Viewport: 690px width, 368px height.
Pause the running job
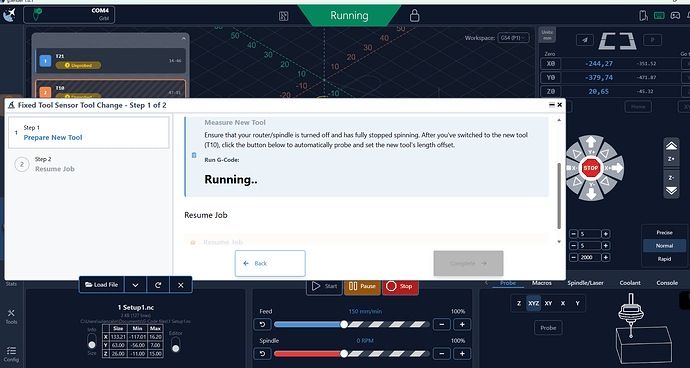[363, 286]
